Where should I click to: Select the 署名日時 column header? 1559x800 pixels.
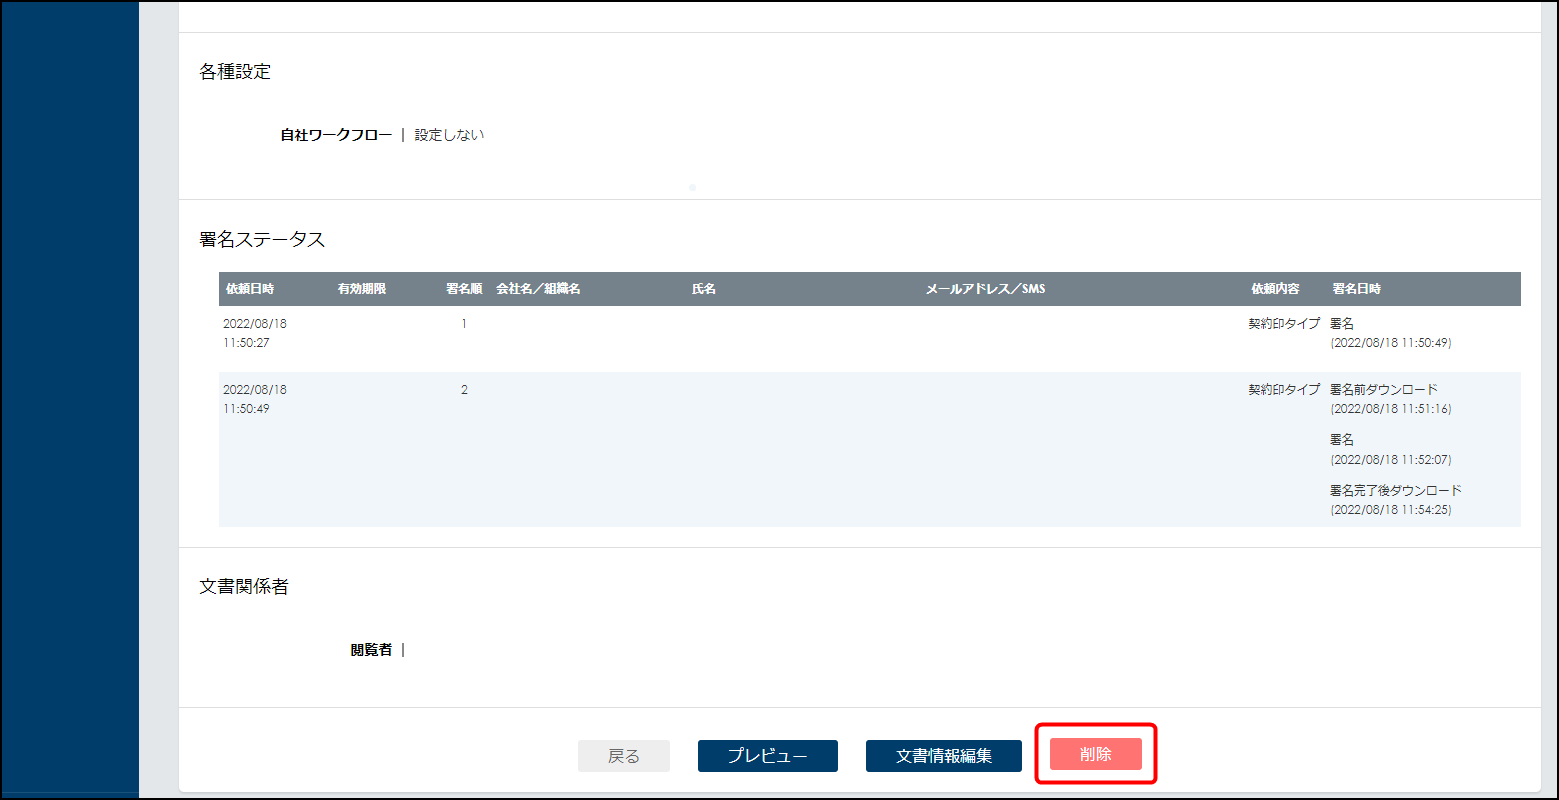point(1356,289)
